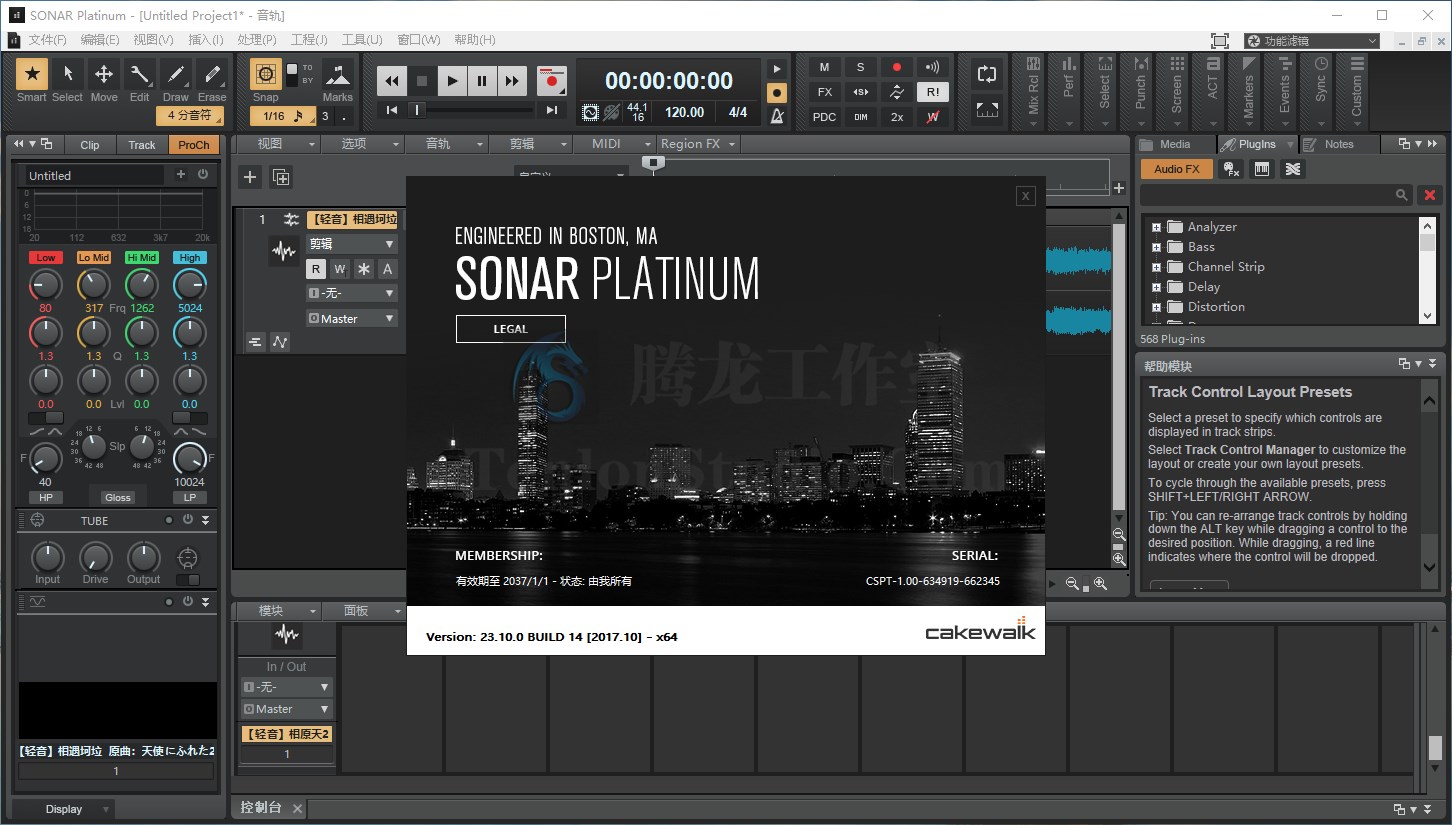This screenshot has height=825, width=1452.
Task: Open the 文件(F) menu
Action: tap(48, 40)
